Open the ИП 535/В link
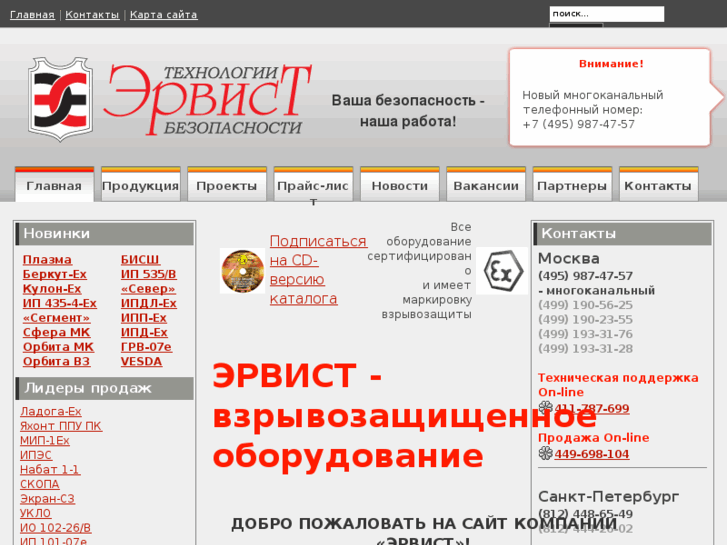 (x=149, y=274)
